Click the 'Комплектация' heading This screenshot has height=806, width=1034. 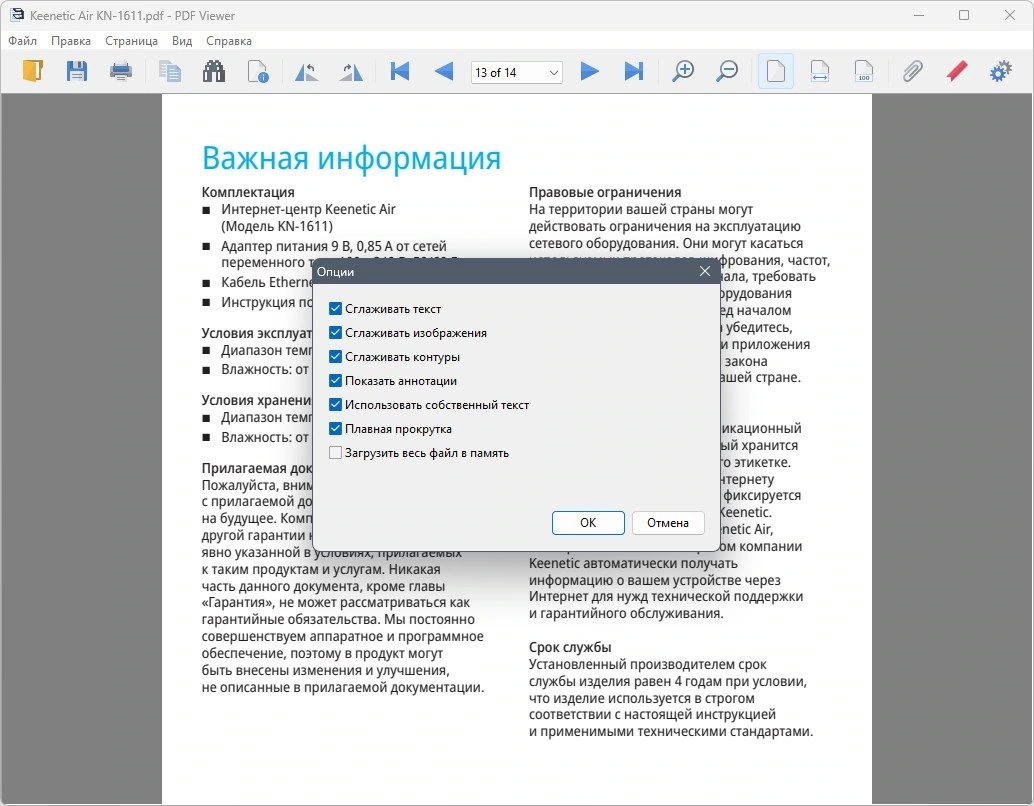(x=248, y=193)
